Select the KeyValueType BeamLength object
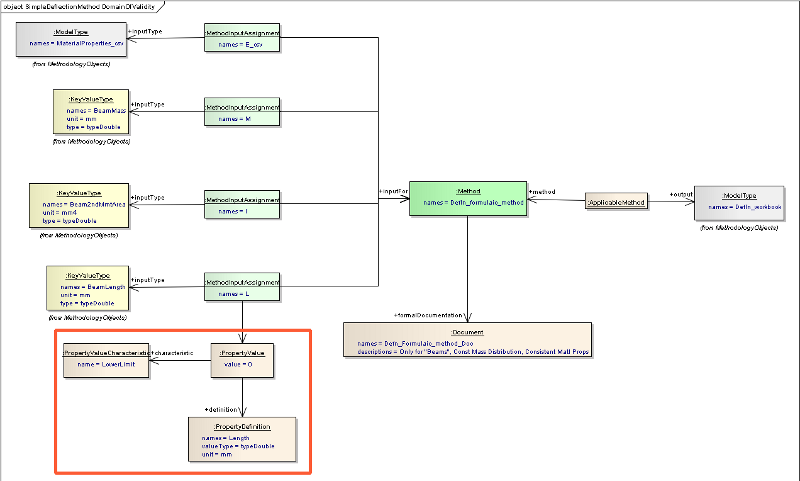This screenshot has width=800, height=481. click(x=88, y=288)
